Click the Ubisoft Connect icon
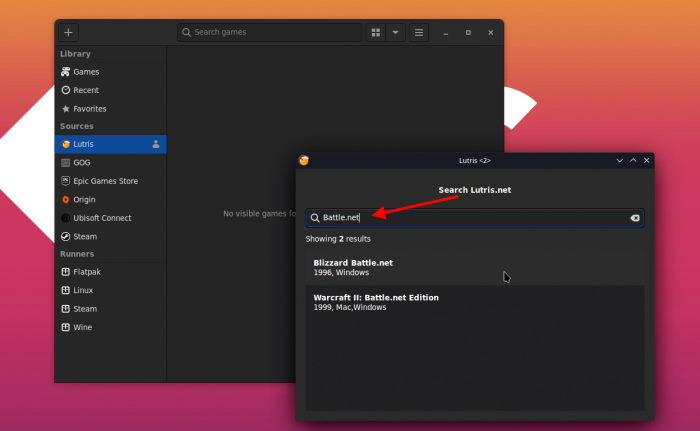 pyautogui.click(x=66, y=218)
